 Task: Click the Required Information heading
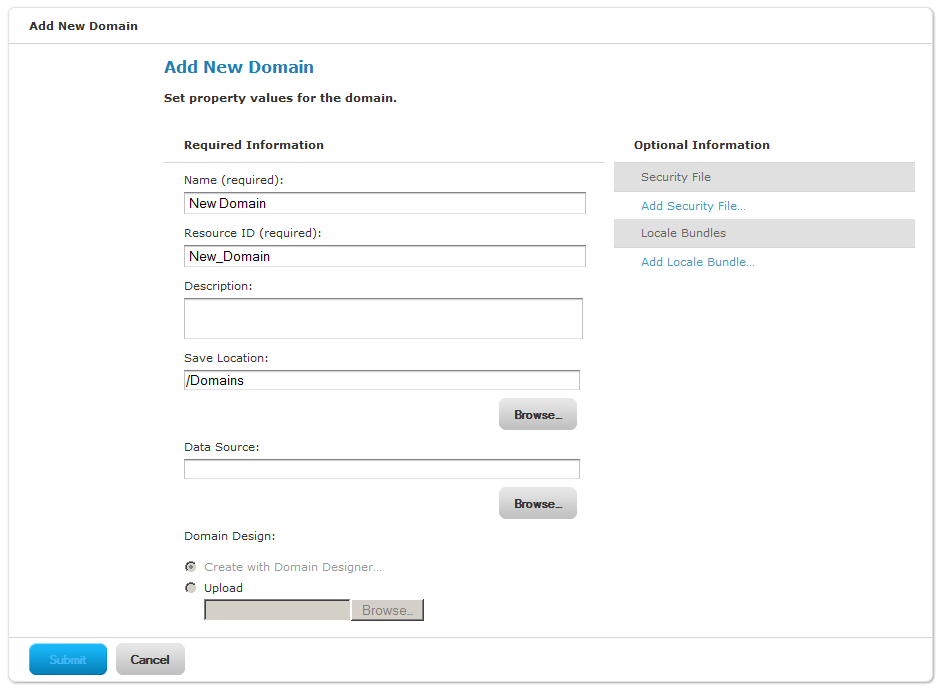click(x=254, y=145)
